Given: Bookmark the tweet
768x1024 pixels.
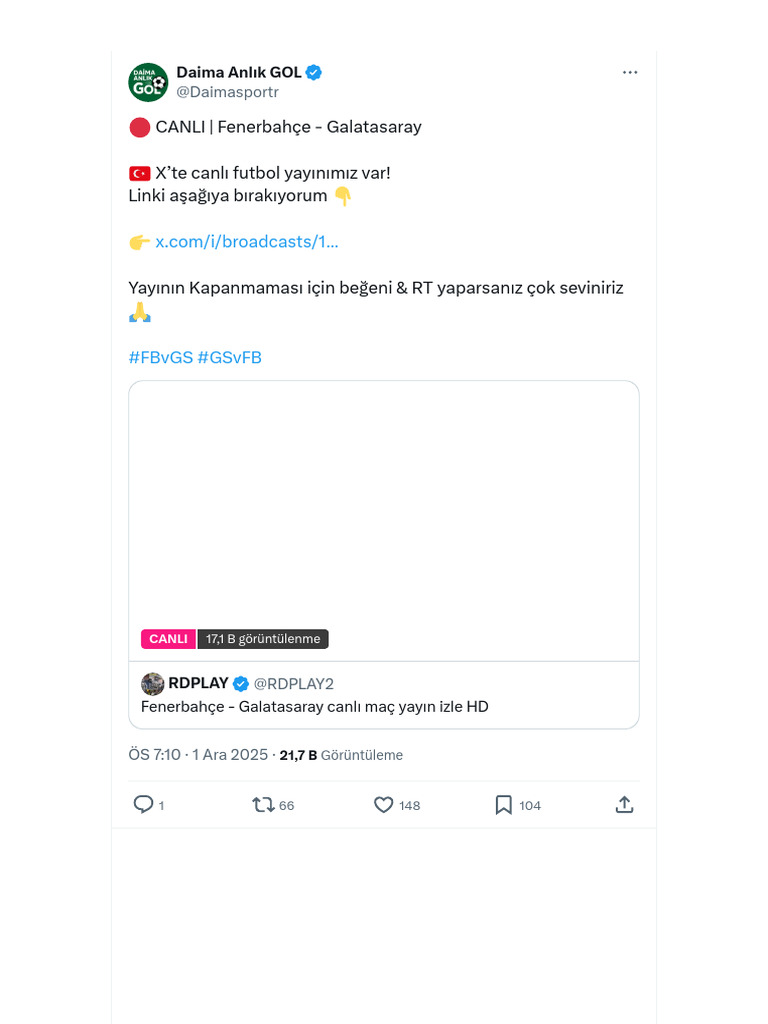Looking at the screenshot, I should pyautogui.click(x=504, y=805).
